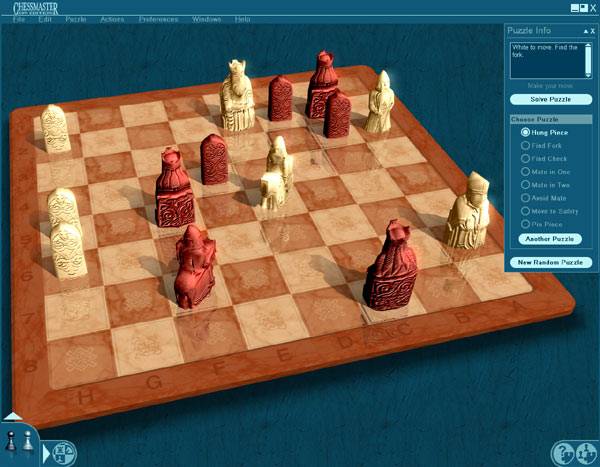Click the right-pointing arrow at bottom-left toolbar
The height and width of the screenshot is (467, 600).
click(x=46, y=453)
